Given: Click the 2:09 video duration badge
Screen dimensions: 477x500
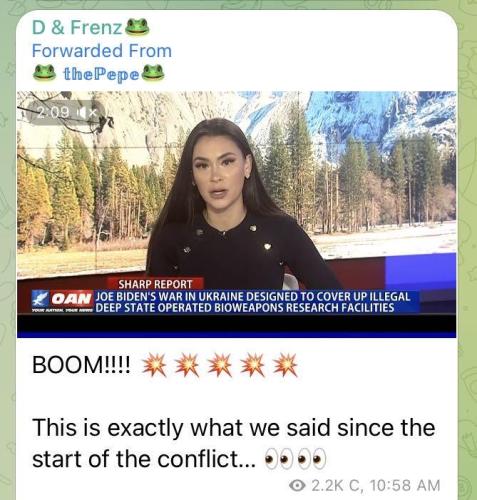Looking at the screenshot, I should pyautogui.click(x=64, y=113).
